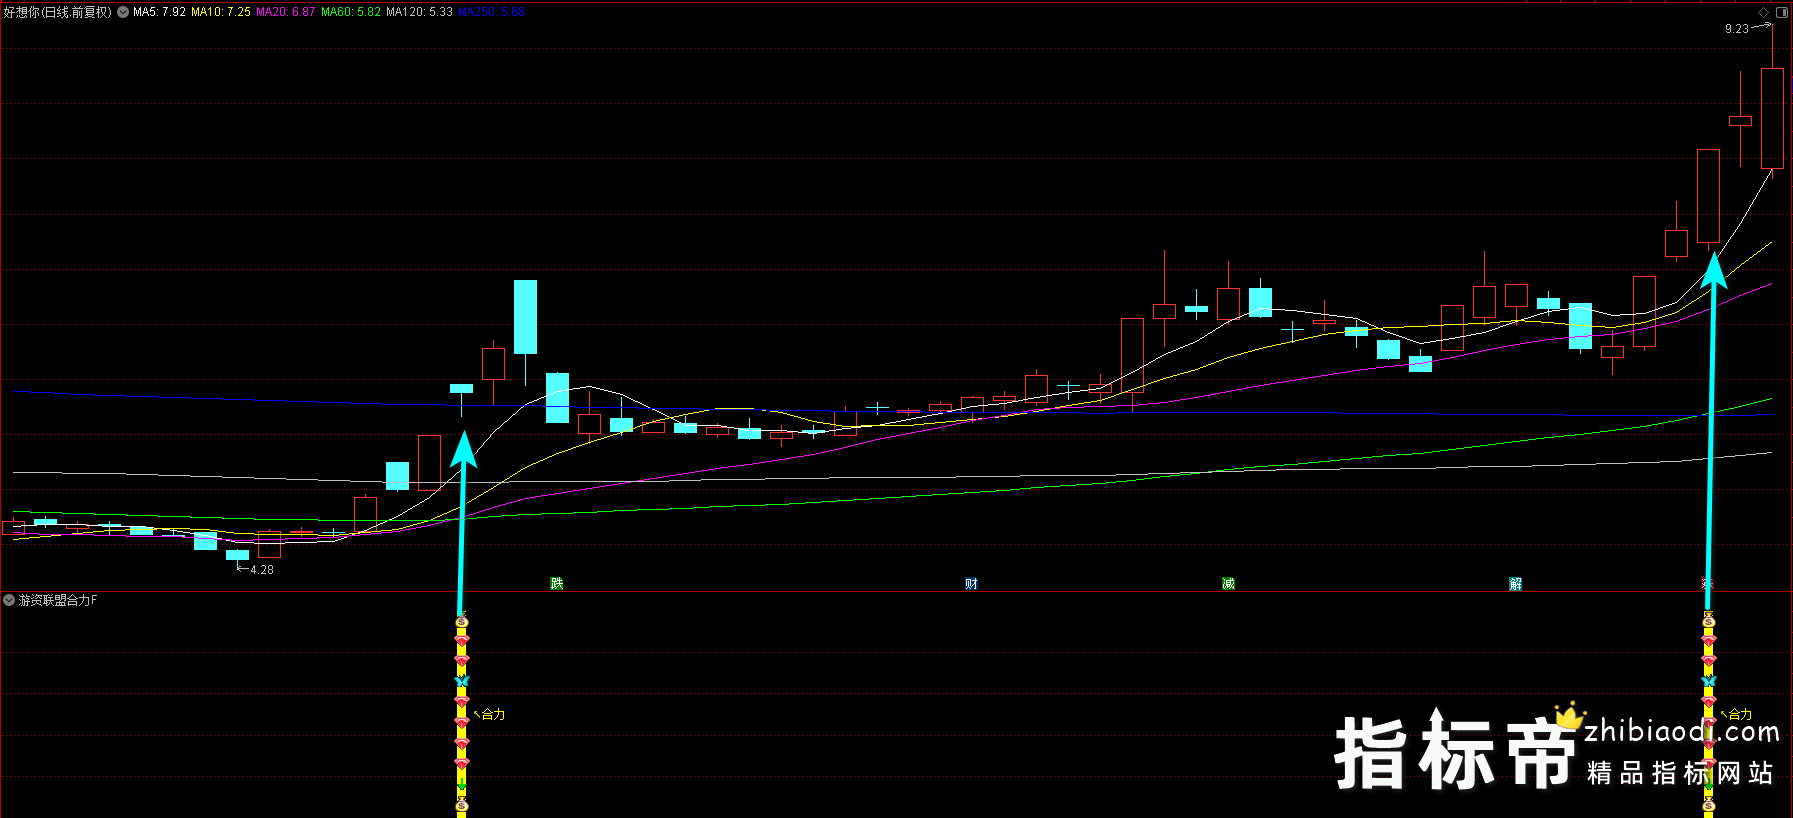Click the green 减 event marker
This screenshot has height=818, width=1793.
(x=1228, y=583)
